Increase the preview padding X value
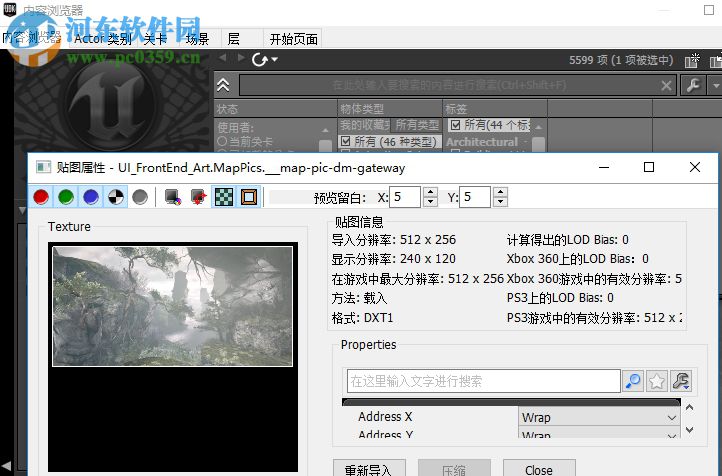This screenshot has height=476, width=722. (430, 192)
